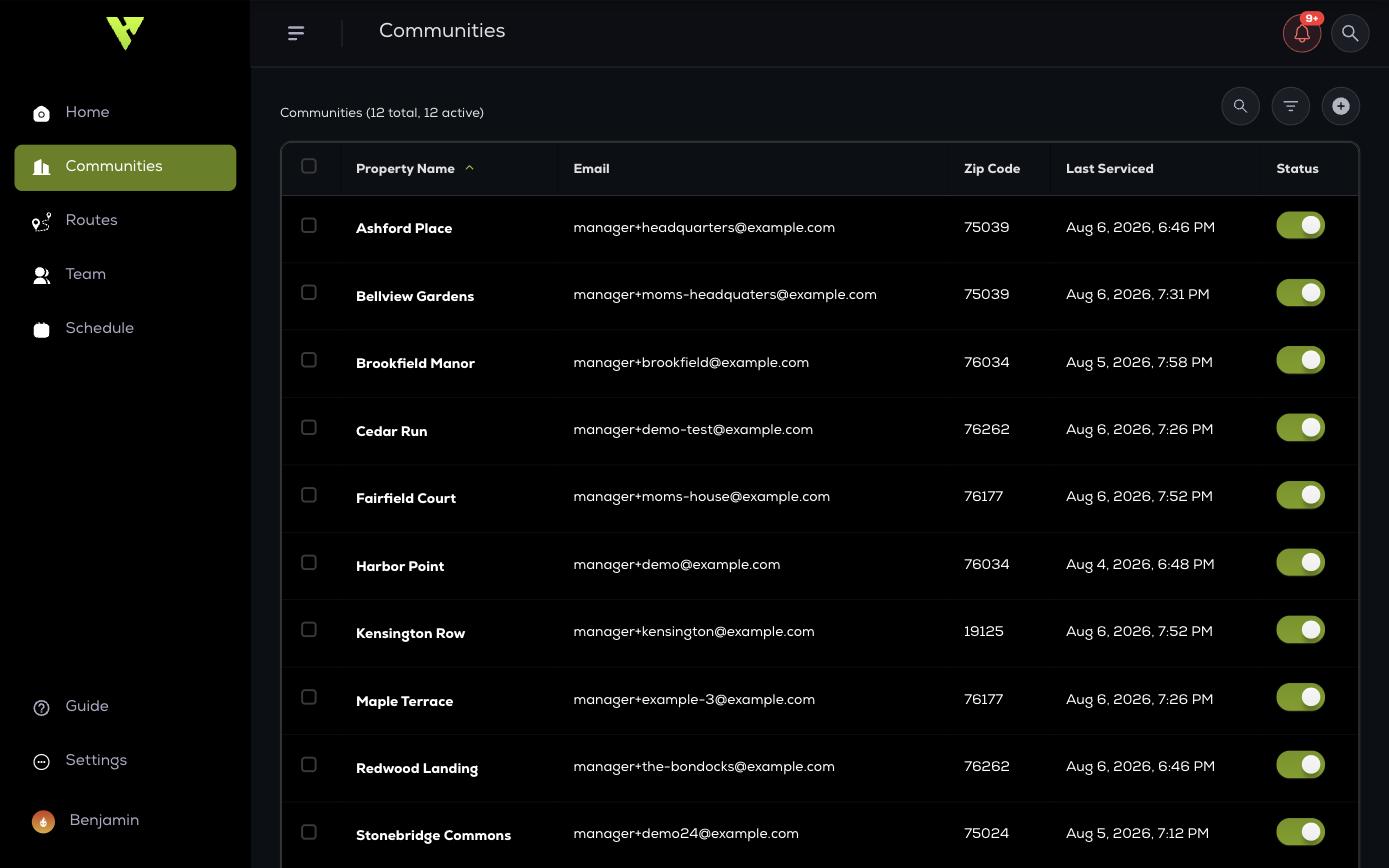This screenshot has width=1389, height=868.
Task: Sort by Property Name ascending arrow
Action: click(469, 168)
